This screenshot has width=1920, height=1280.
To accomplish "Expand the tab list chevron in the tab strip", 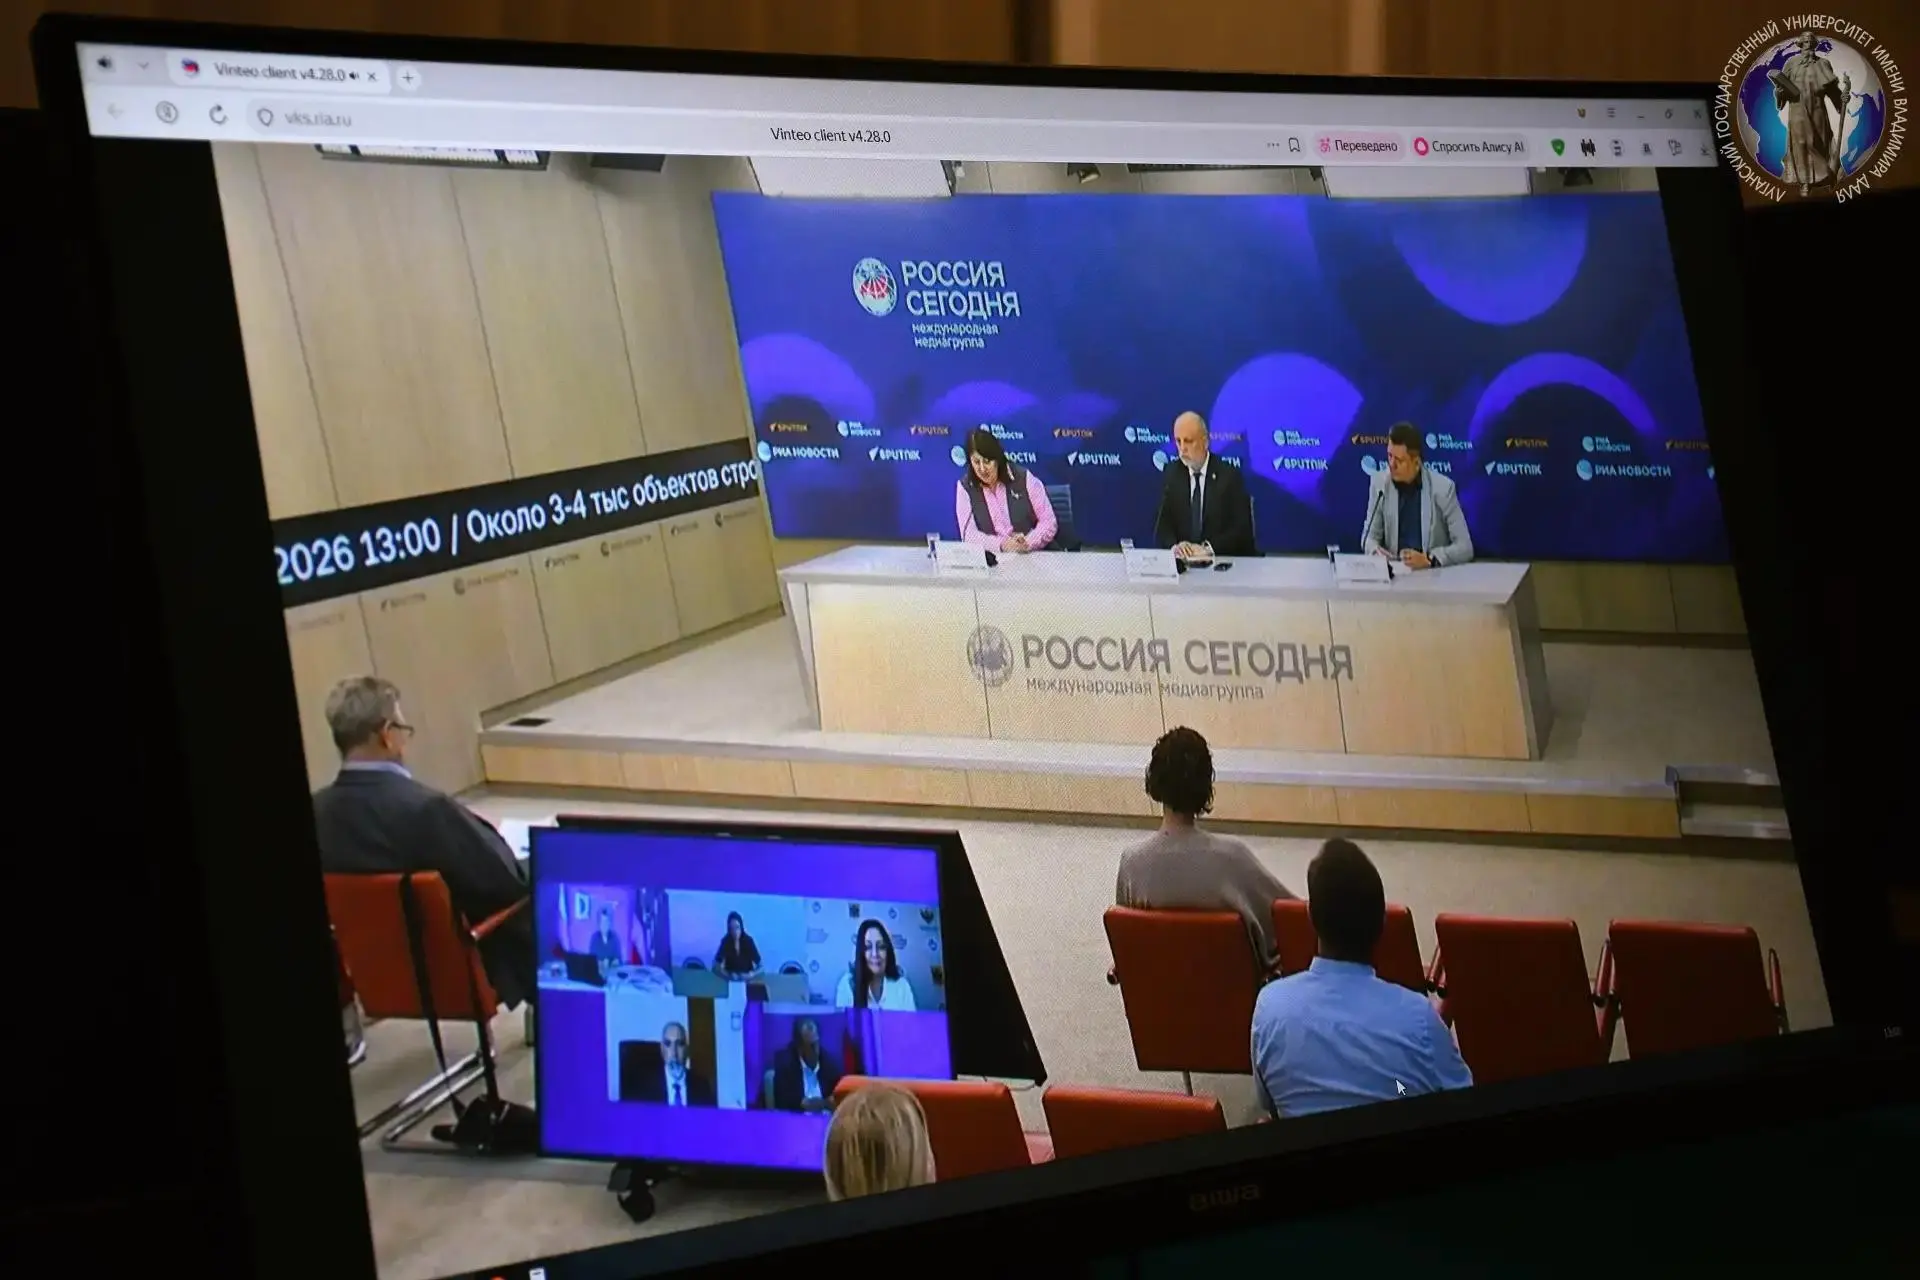I will 143,66.
